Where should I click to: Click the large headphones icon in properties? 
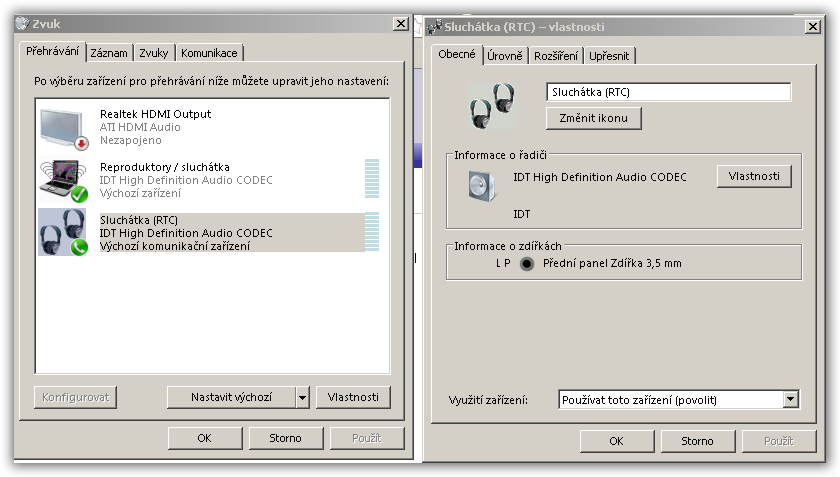pyautogui.click(x=493, y=105)
